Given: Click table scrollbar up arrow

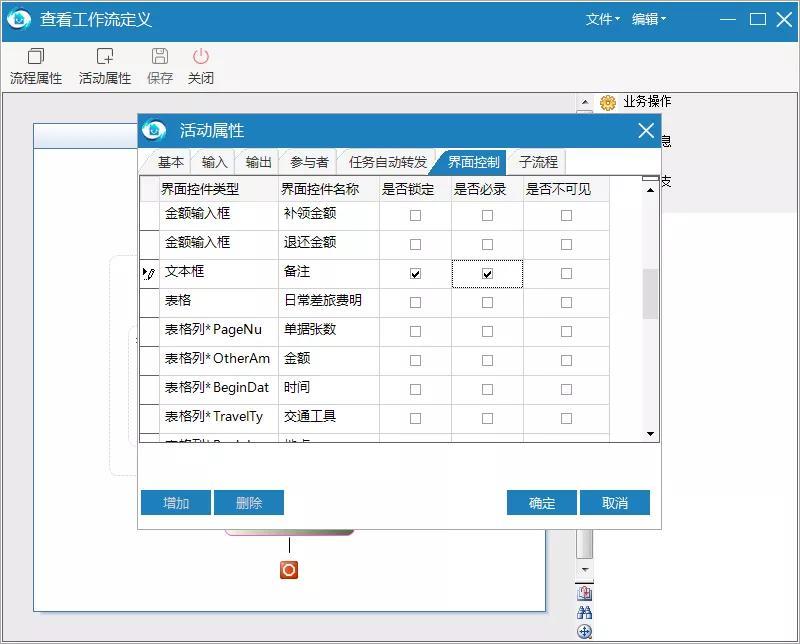Looking at the screenshot, I should [650, 190].
